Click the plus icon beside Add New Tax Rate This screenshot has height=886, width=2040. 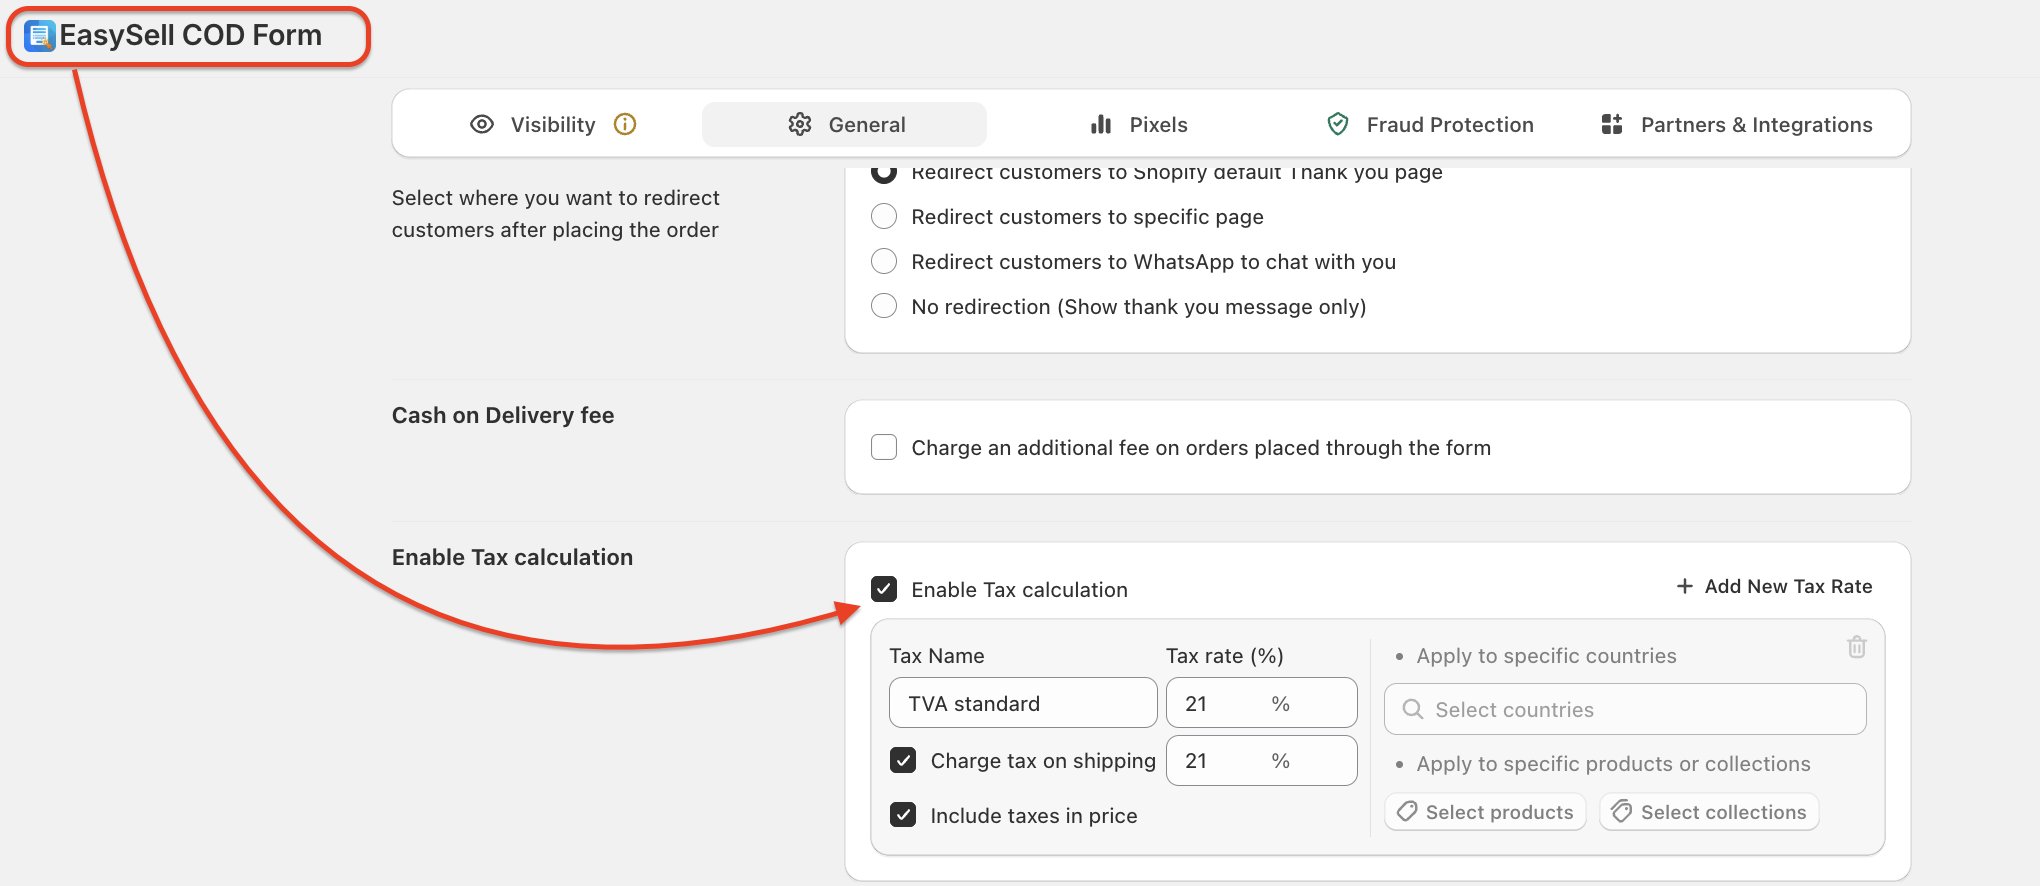click(x=1685, y=586)
